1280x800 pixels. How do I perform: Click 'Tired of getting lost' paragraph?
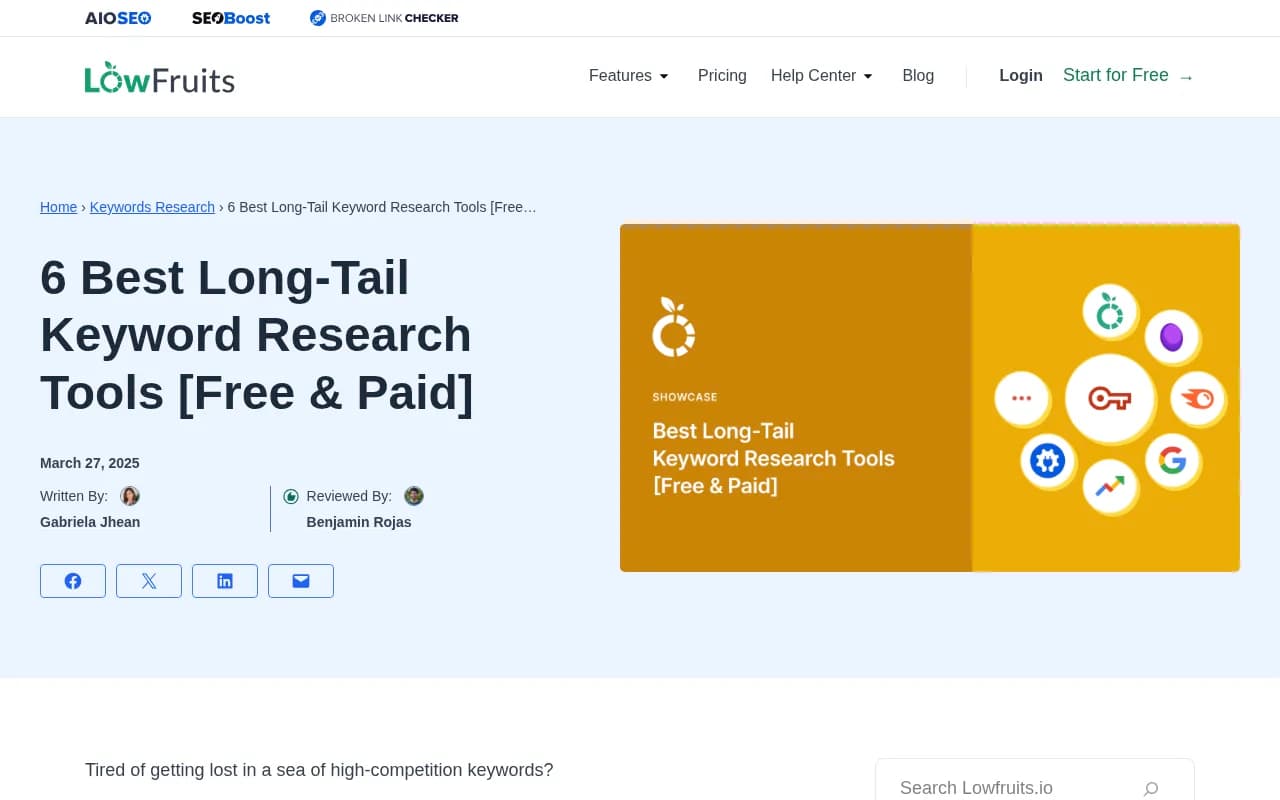click(319, 770)
